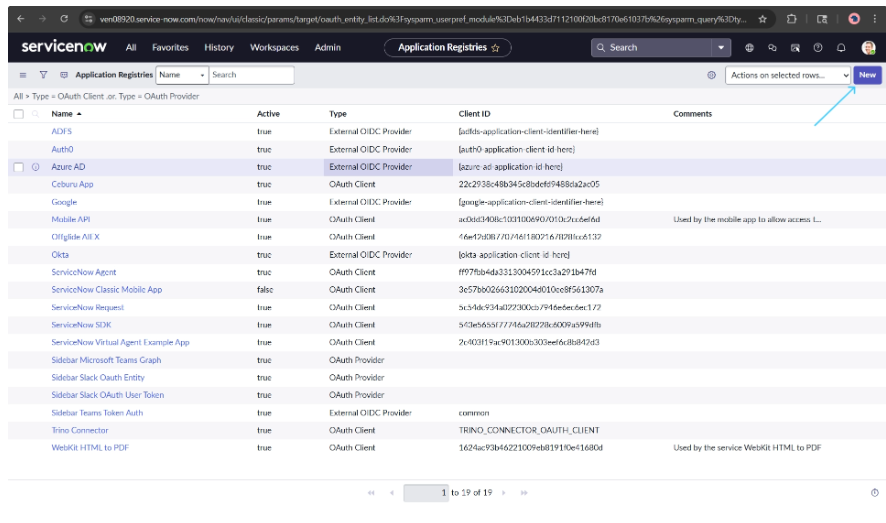Sort by the Active column header
The image size is (886, 523).
(x=268, y=114)
